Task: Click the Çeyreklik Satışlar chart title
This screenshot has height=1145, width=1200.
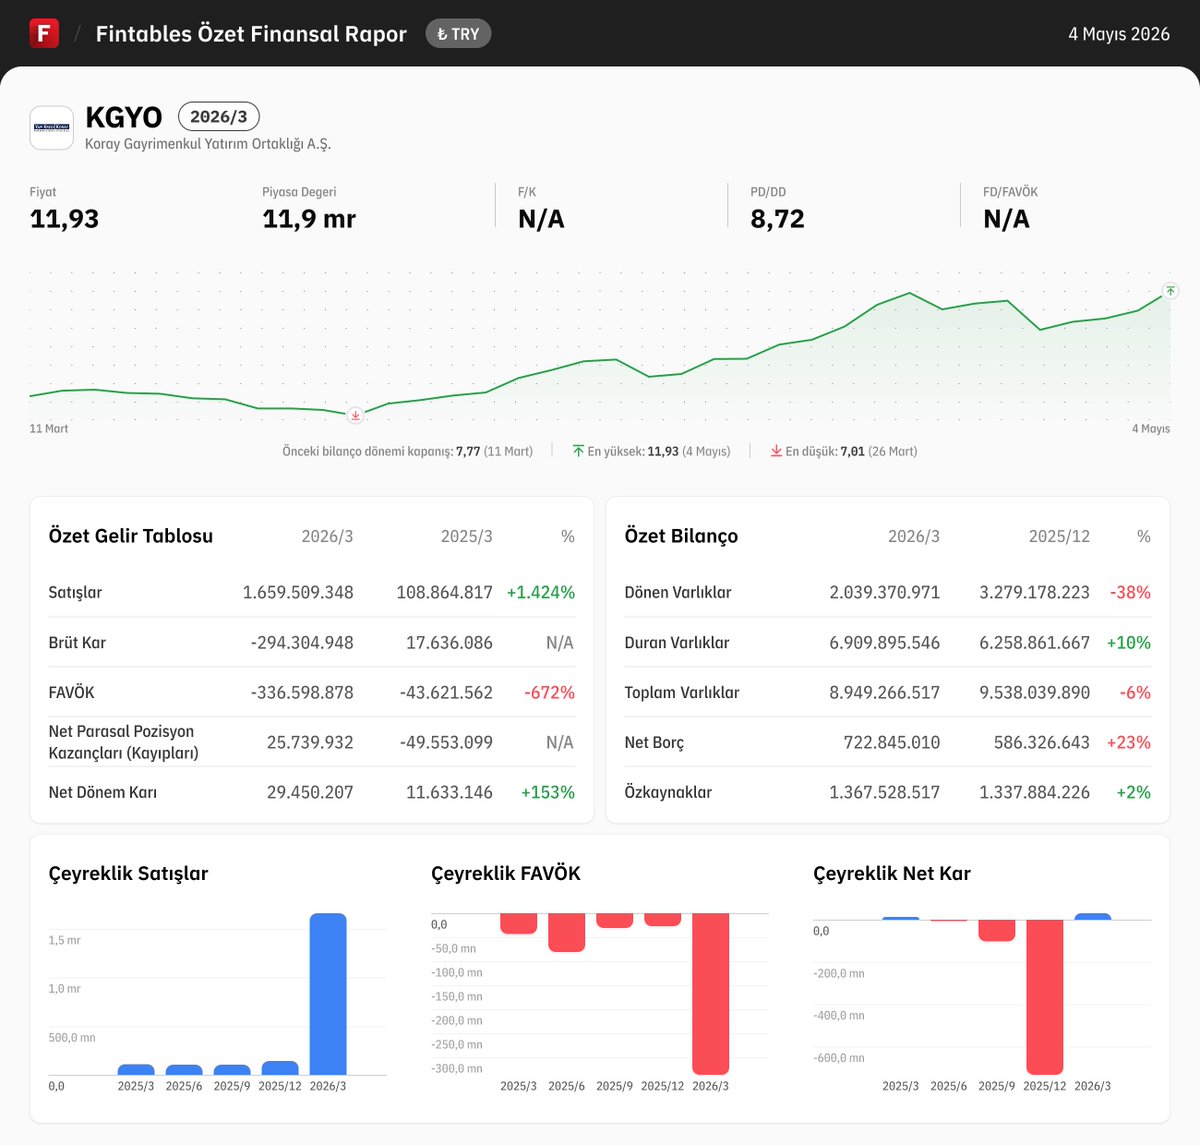Action: [x=128, y=873]
